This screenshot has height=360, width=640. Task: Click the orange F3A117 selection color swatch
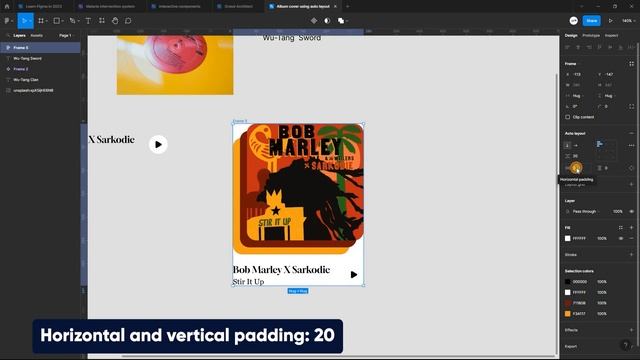[x=567, y=313]
